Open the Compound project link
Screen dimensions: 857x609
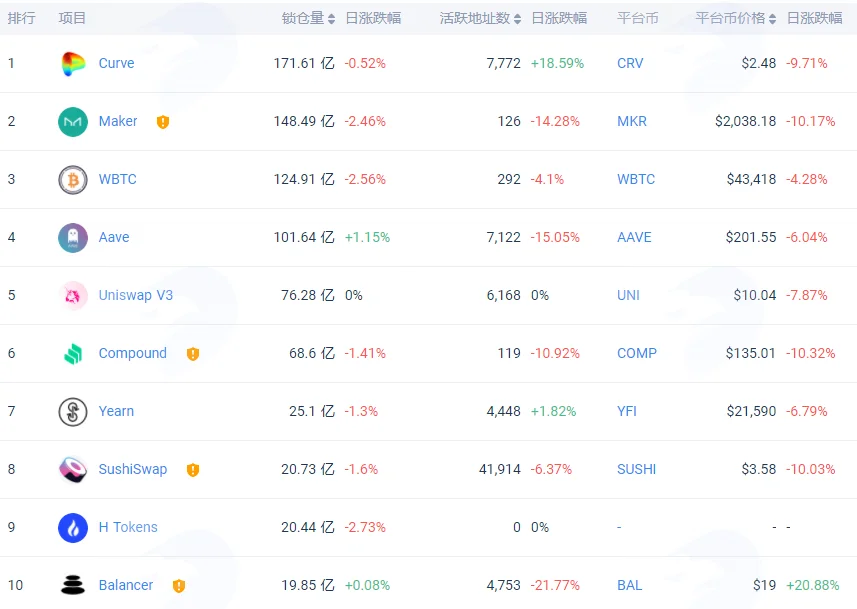tap(133, 353)
